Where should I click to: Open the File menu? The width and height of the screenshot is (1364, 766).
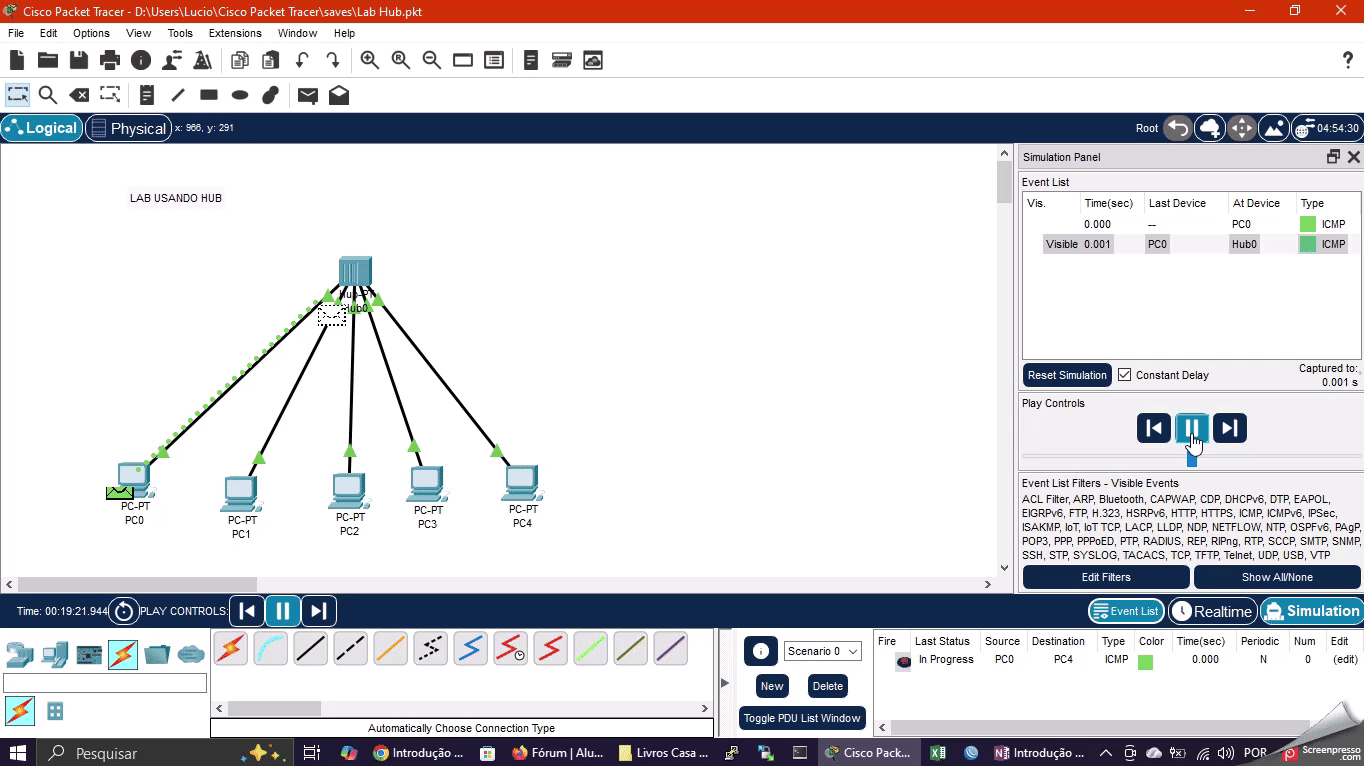16,33
